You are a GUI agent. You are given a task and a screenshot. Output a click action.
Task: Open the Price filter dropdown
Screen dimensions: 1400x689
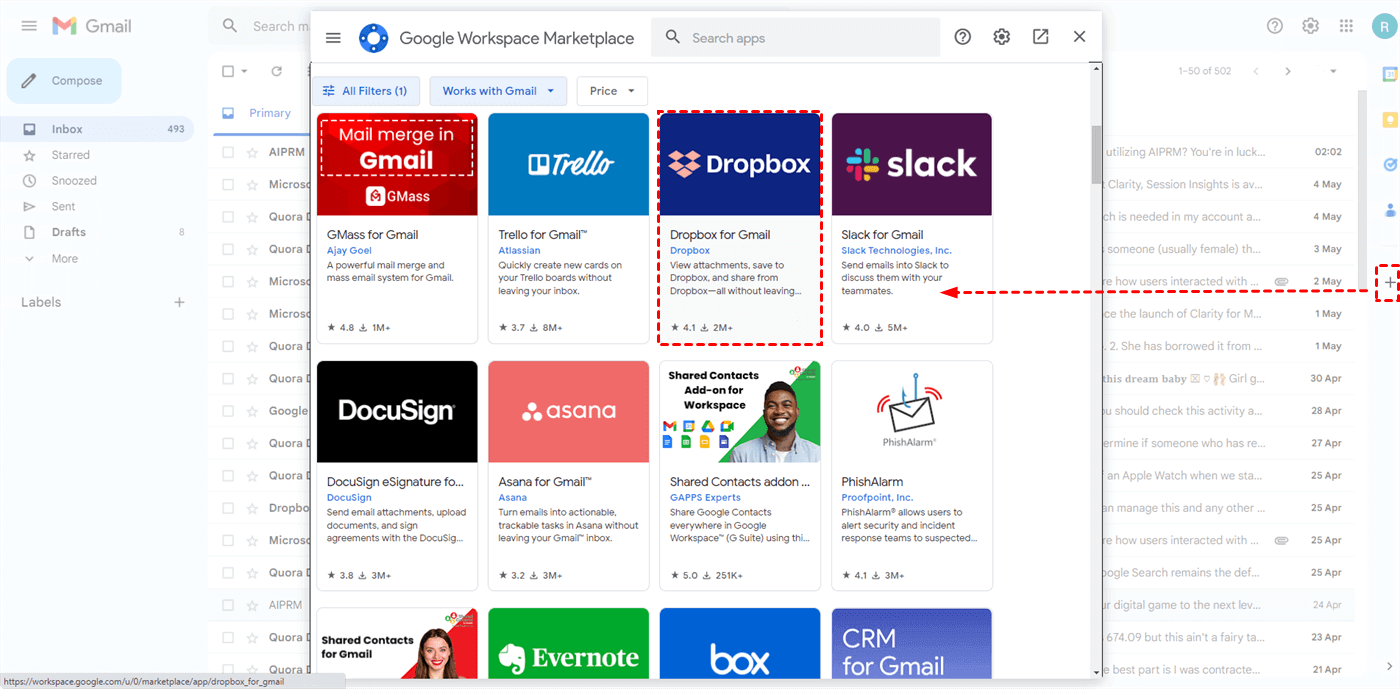[612, 91]
